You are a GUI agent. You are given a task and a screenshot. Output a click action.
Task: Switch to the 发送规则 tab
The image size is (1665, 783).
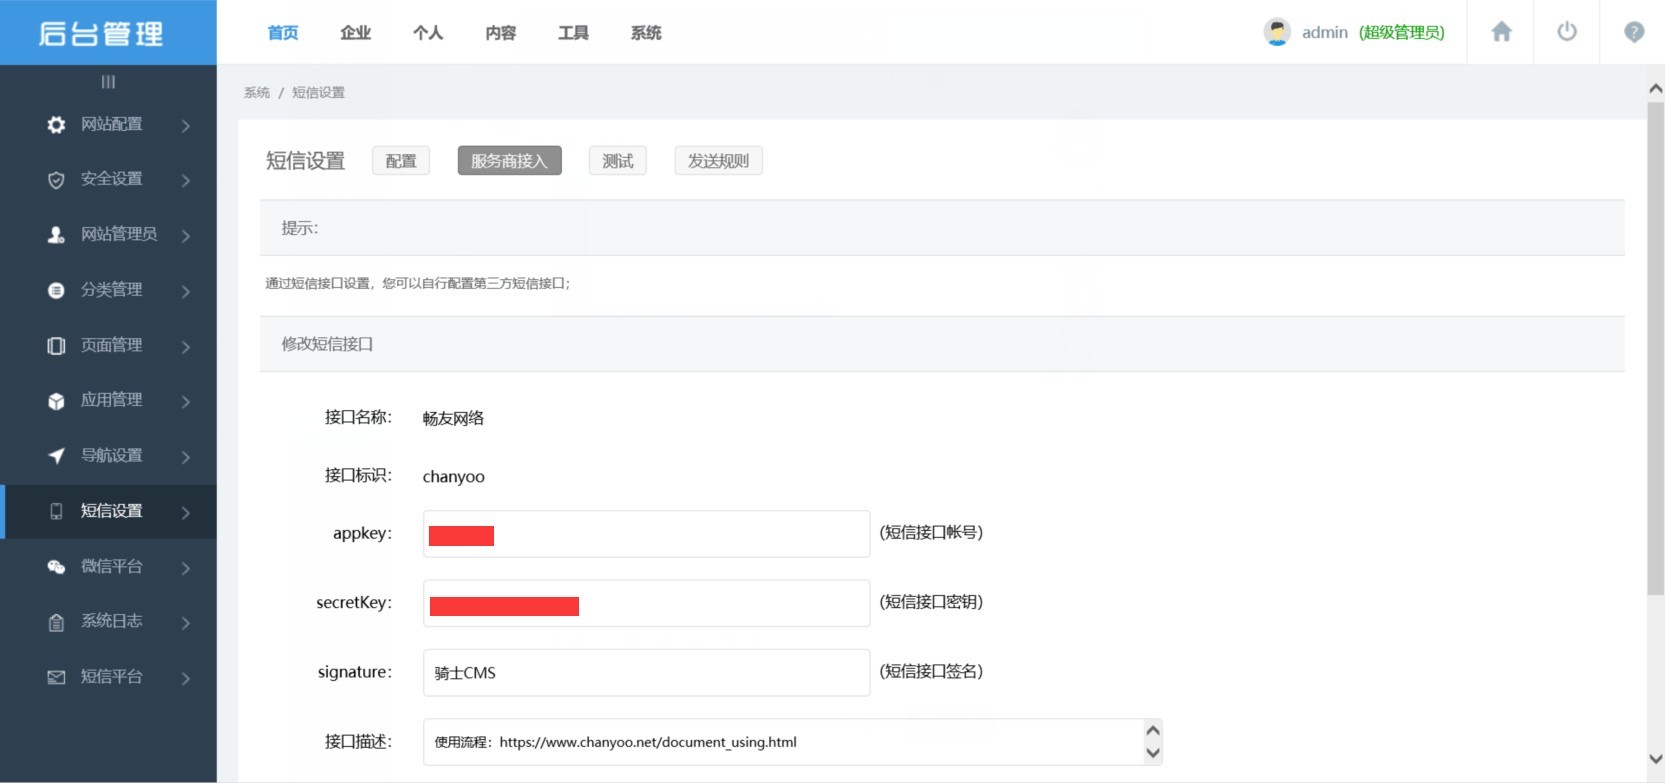click(718, 161)
